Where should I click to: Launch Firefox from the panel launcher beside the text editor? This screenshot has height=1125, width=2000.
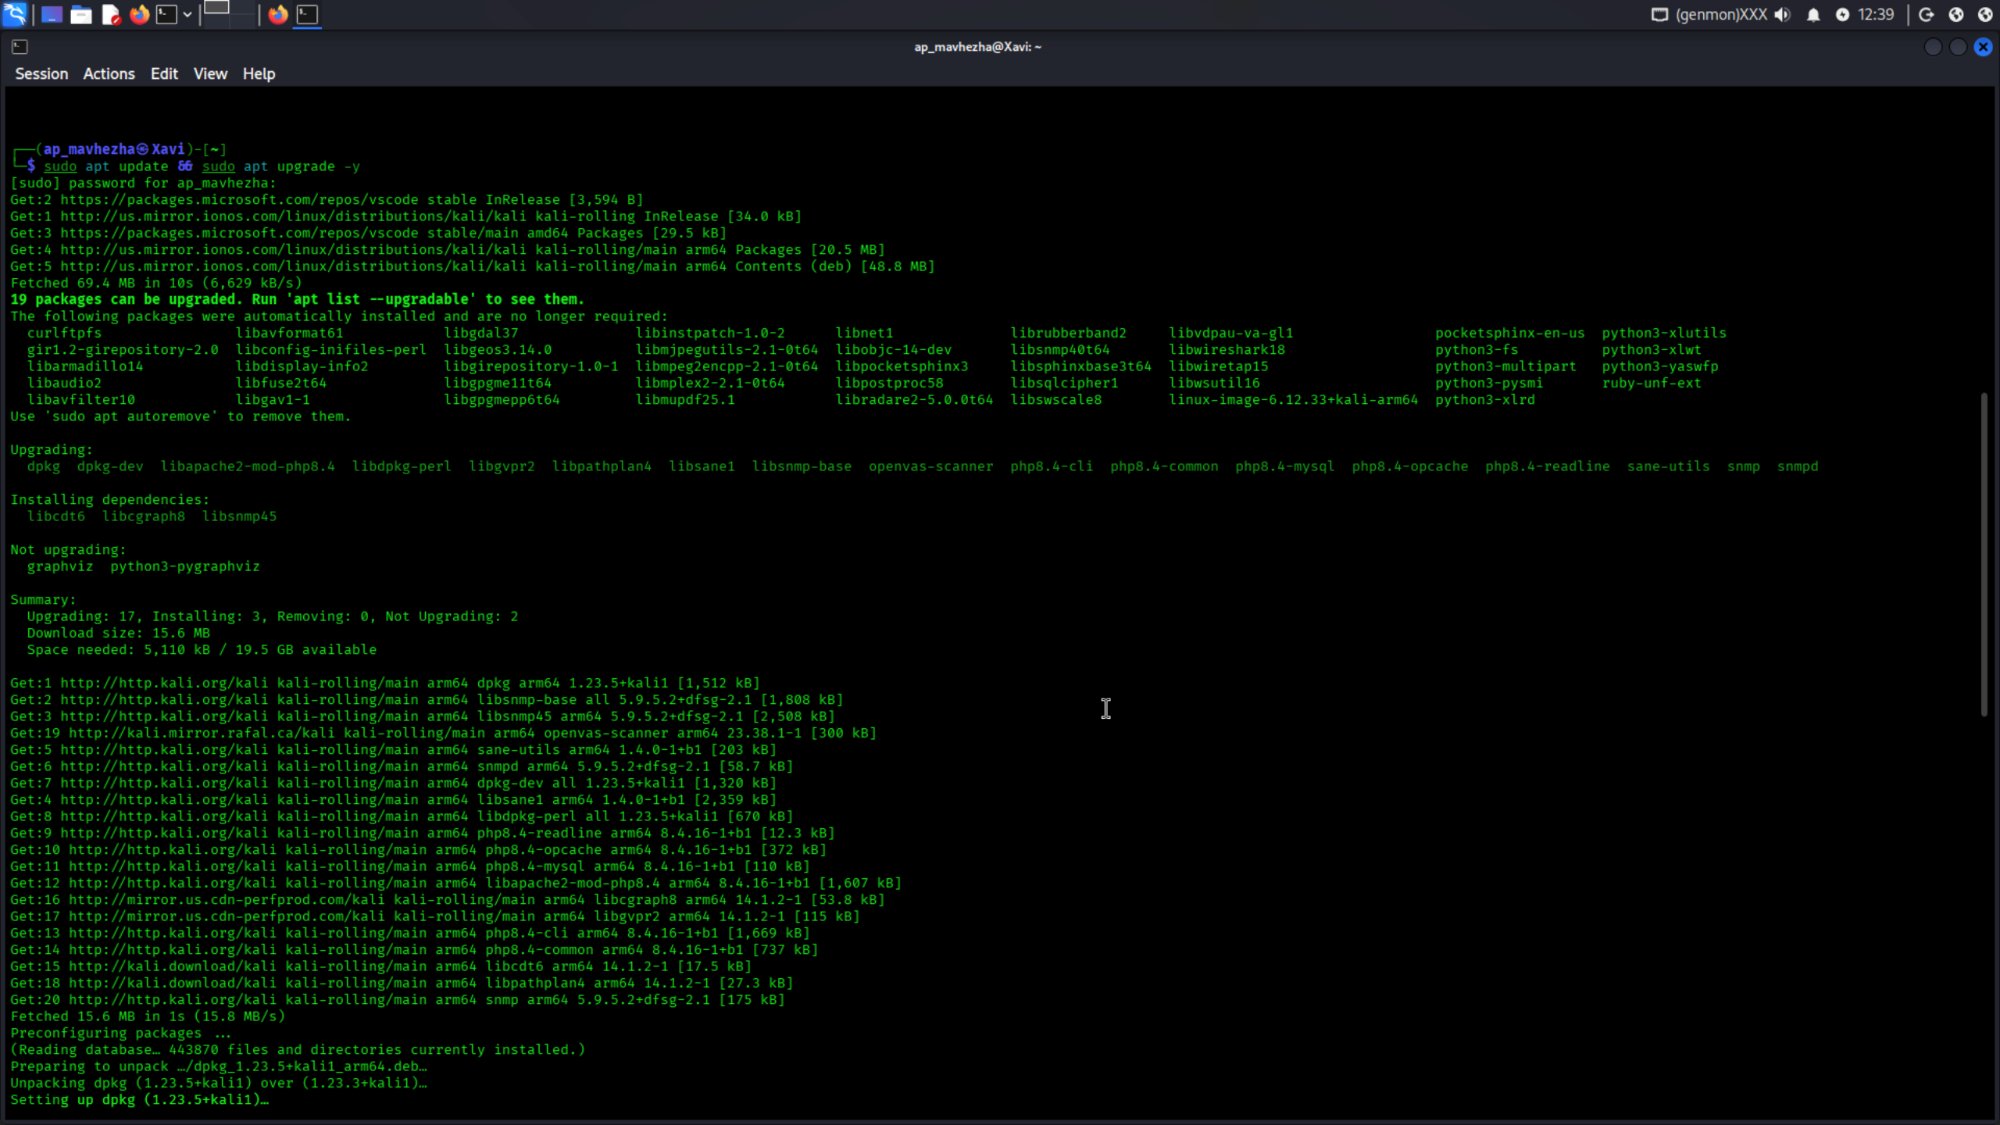(x=139, y=14)
